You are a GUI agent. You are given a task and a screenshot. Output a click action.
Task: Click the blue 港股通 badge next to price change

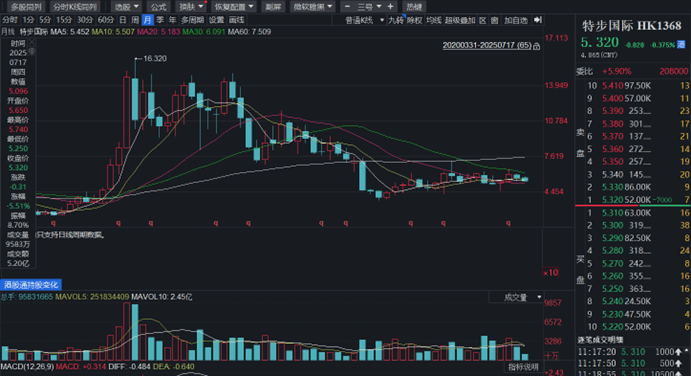click(681, 45)
